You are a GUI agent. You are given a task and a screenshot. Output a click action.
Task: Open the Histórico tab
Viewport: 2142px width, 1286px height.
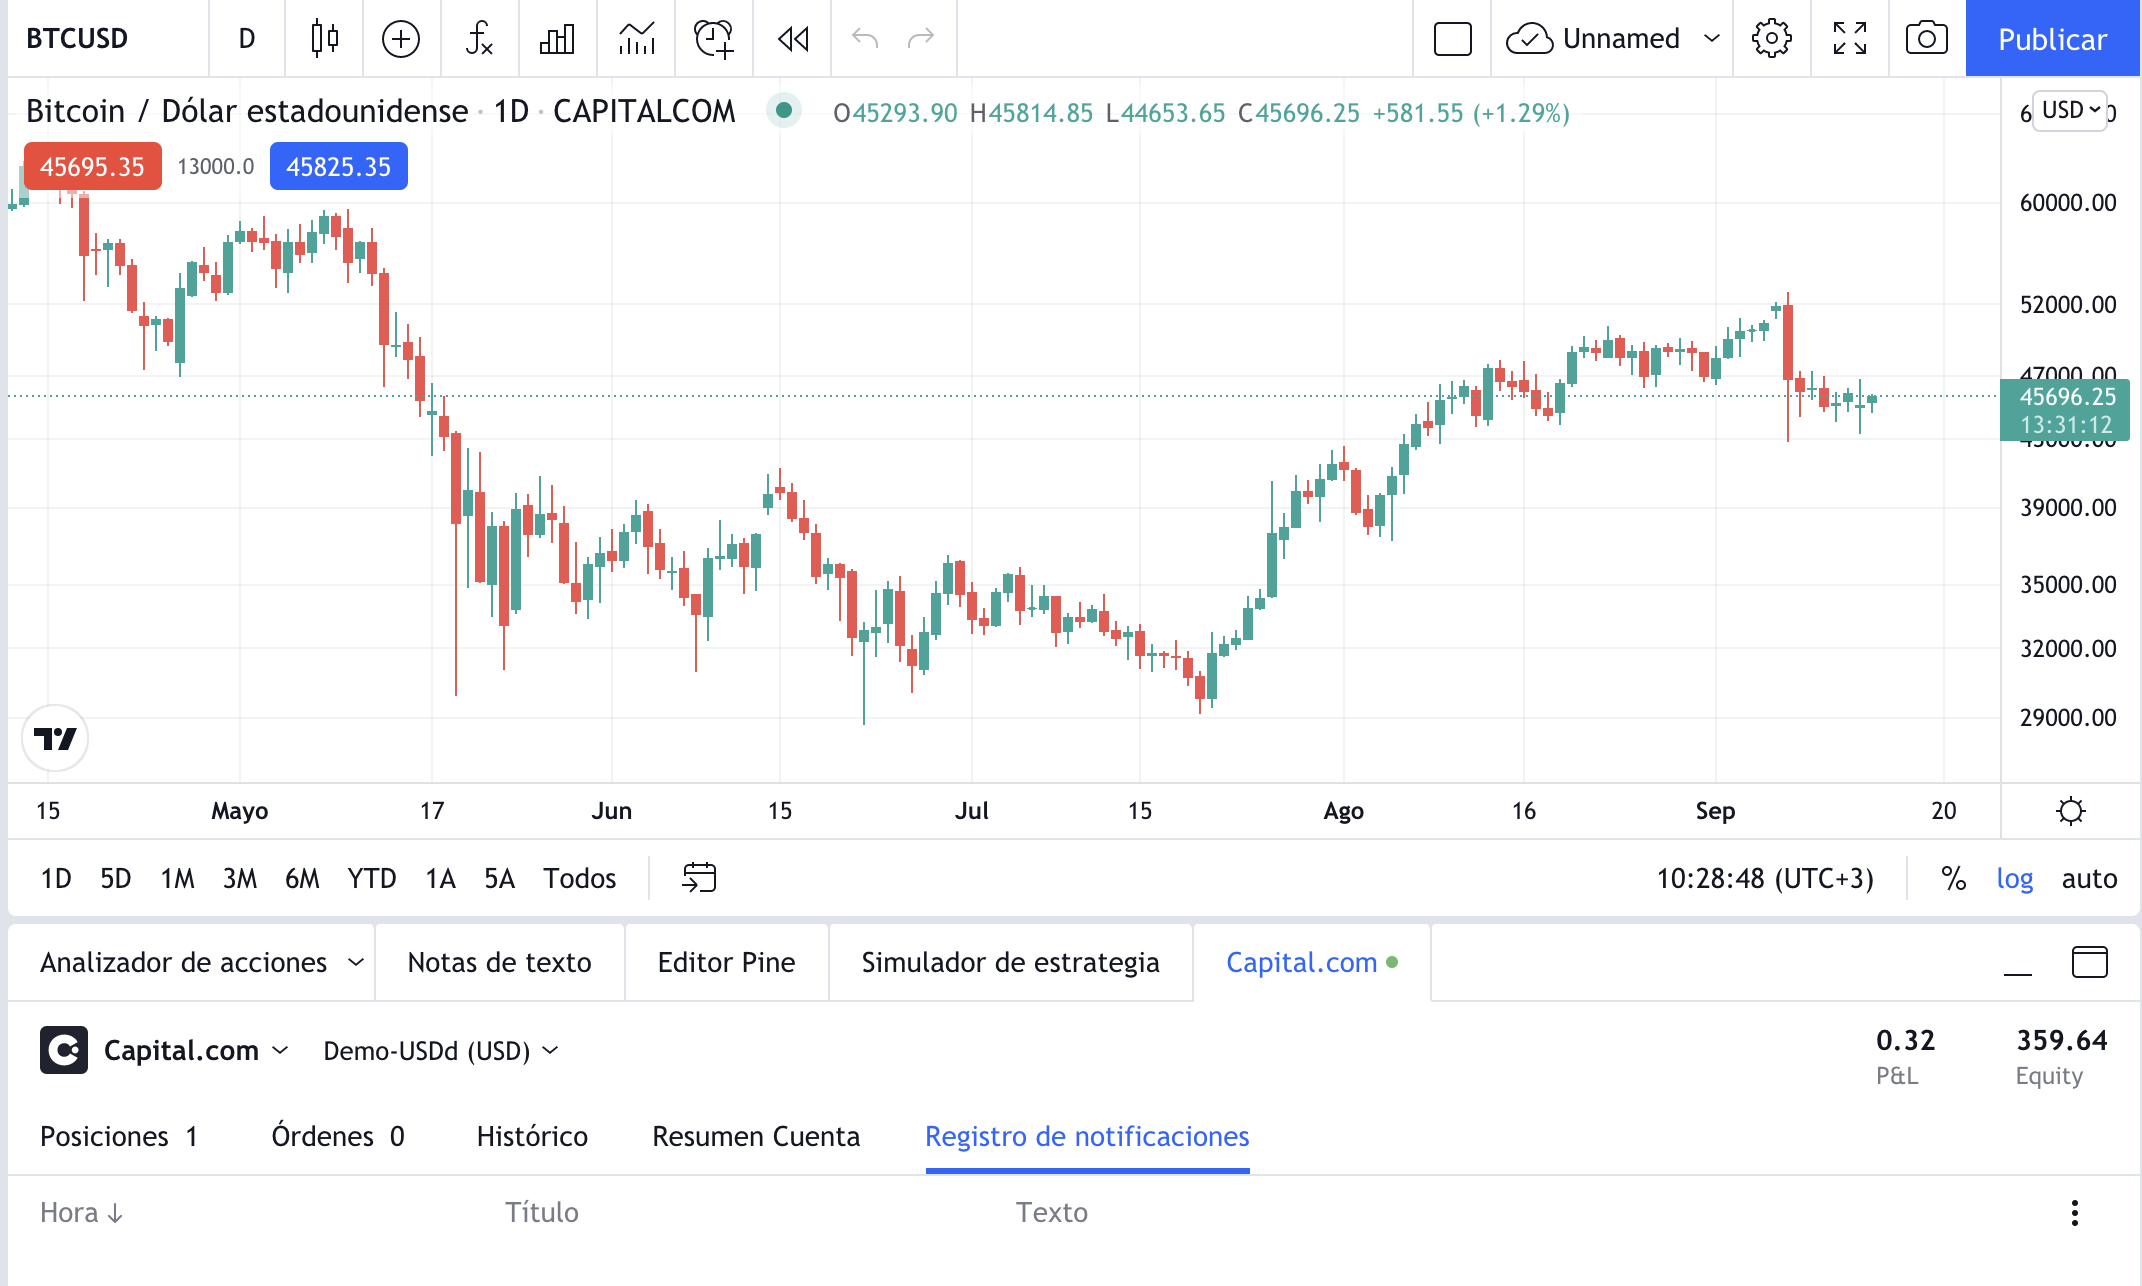coord(532,1136)
